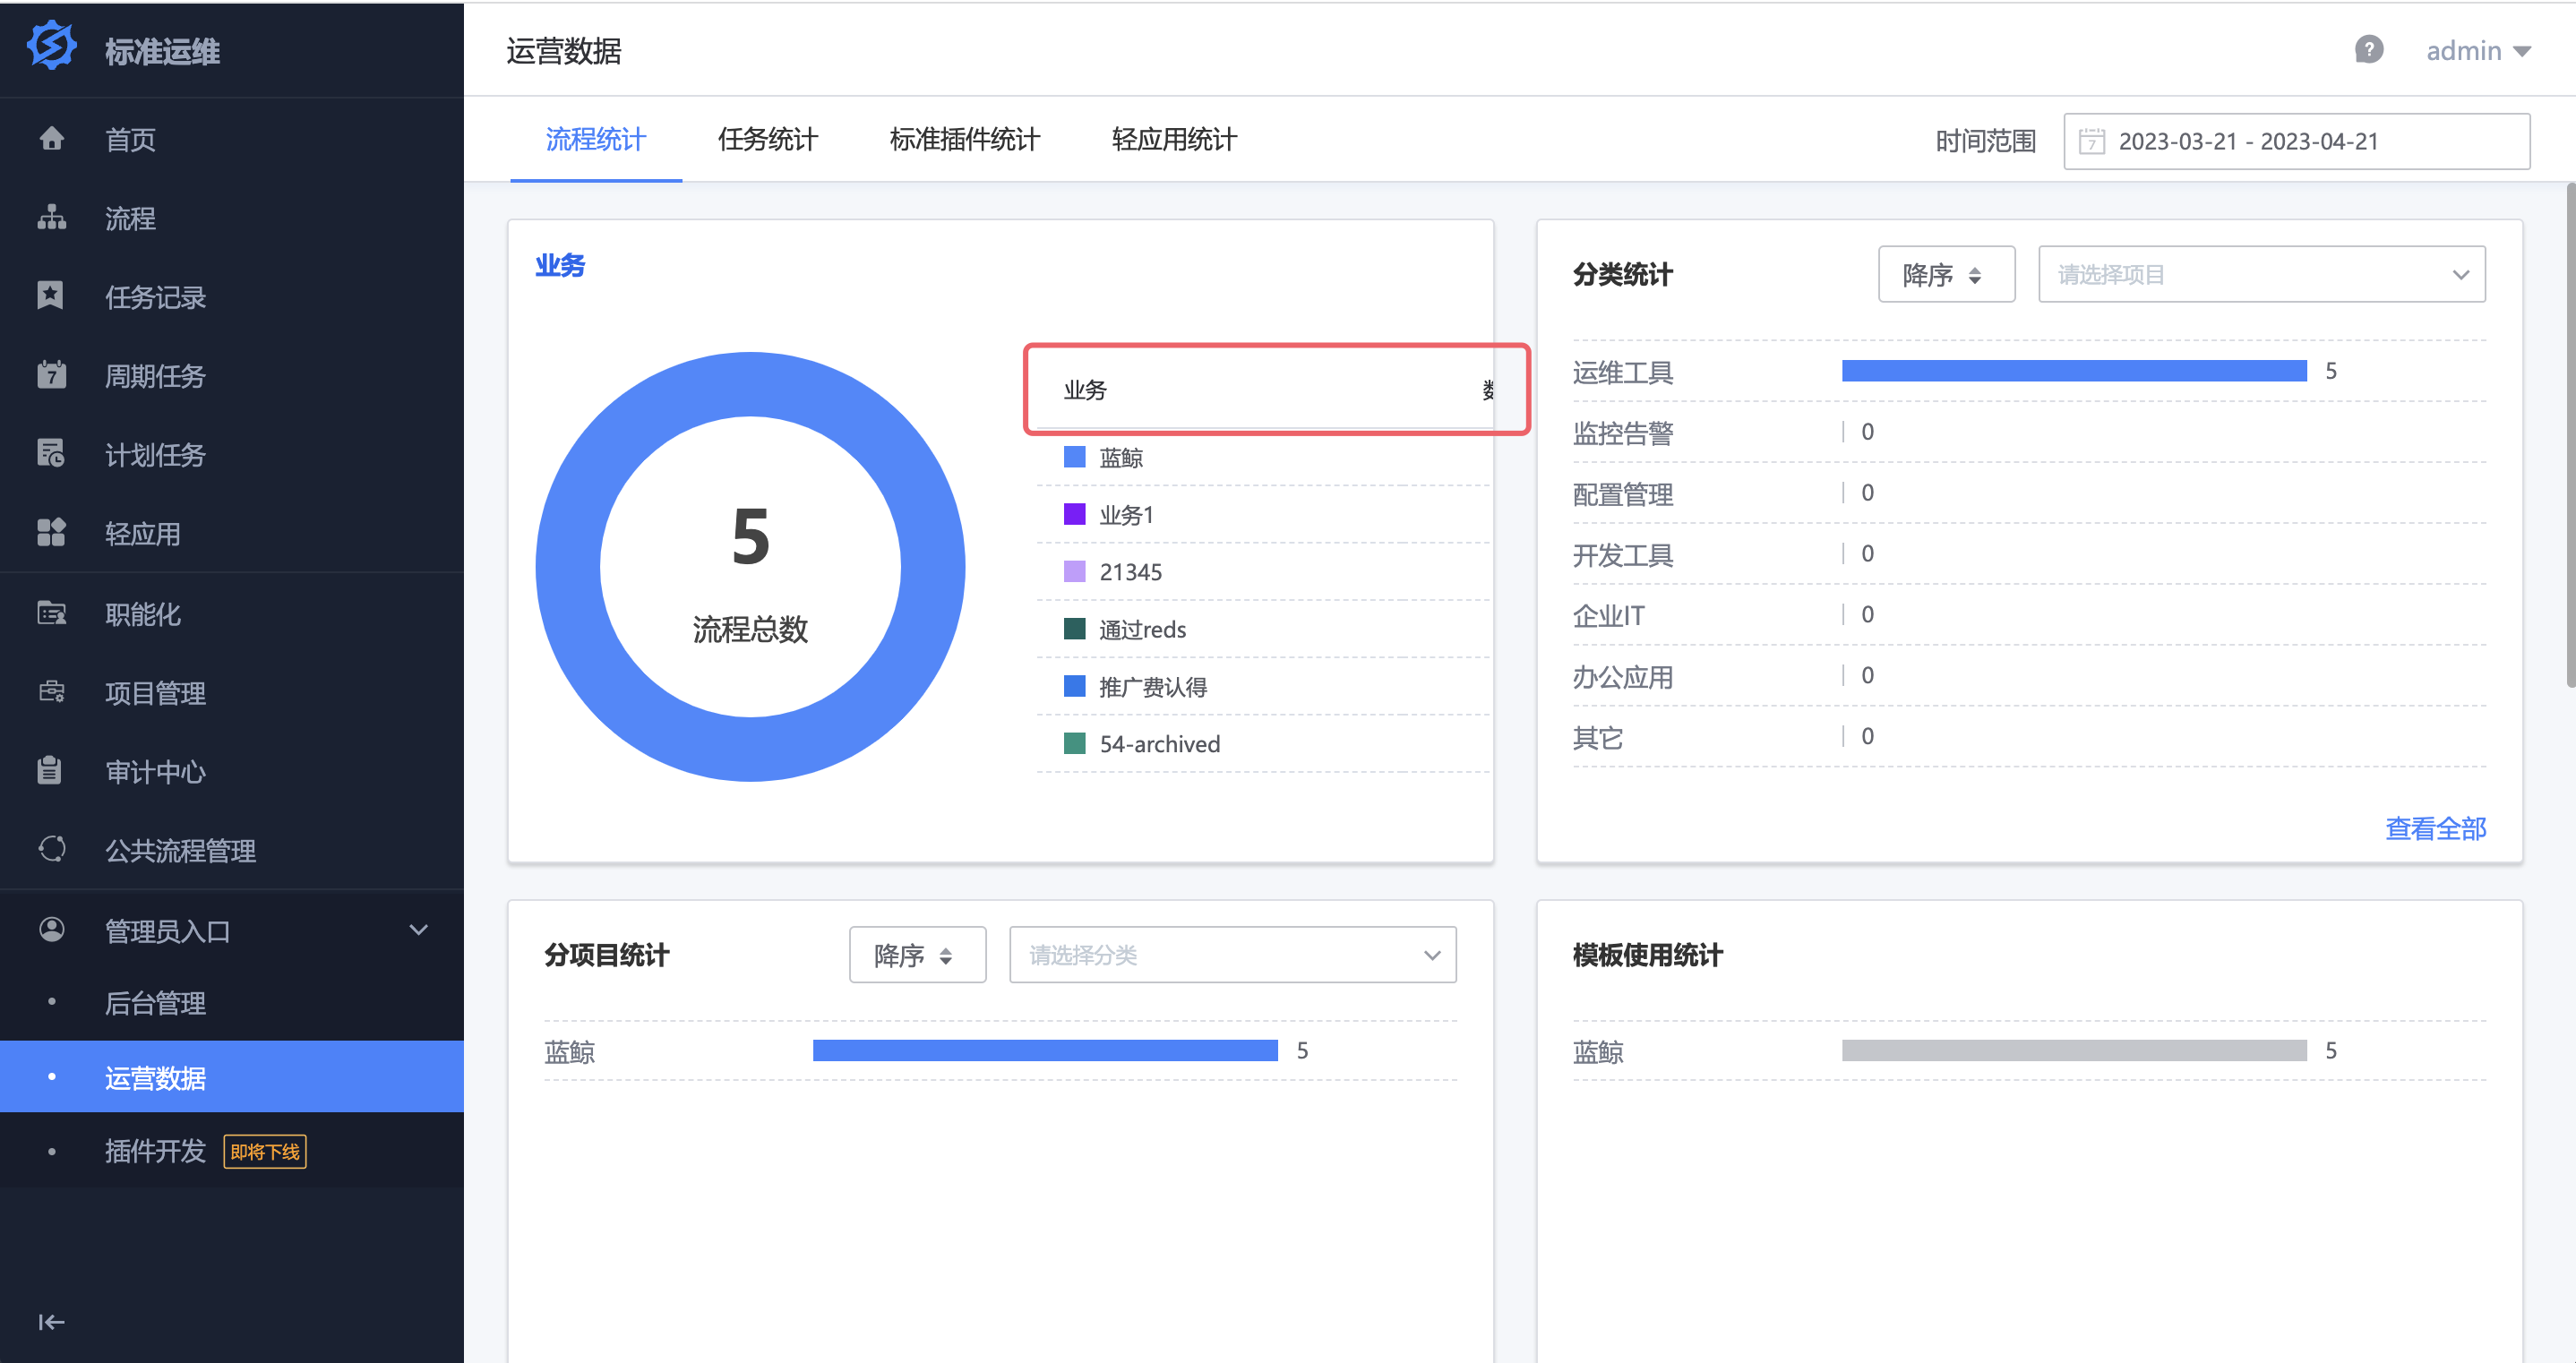Collapse the left sidebar with the arrow icon
The width and height of the screenshot is (2576, 1363).
(x=51, y=1321)
